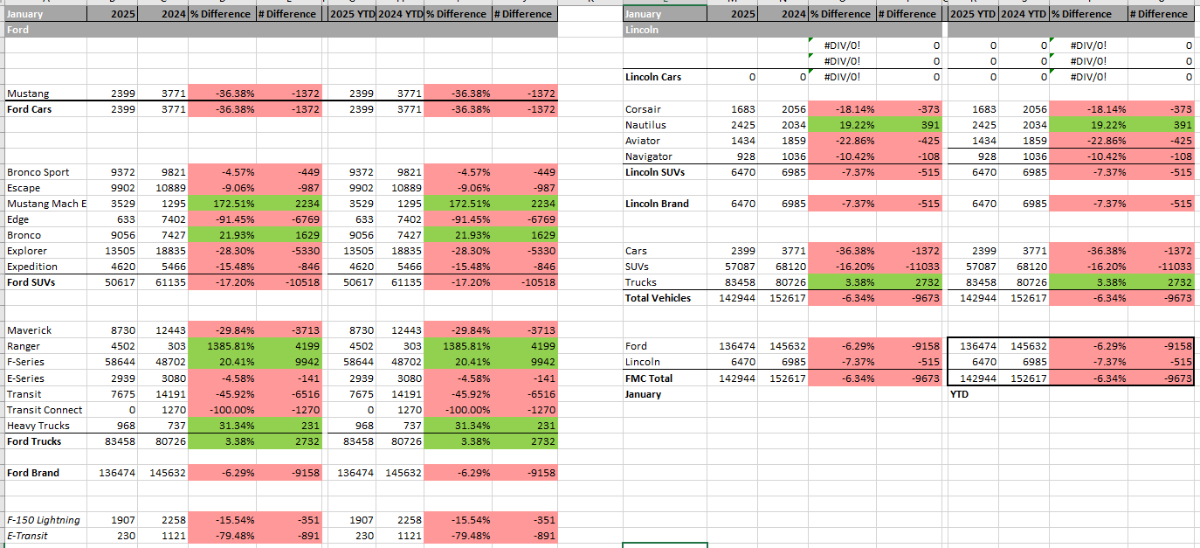Select the Lincoln table's 2024 YTD column header
The height and width of the screenshot is (548, 1200).
[1023, 14]
